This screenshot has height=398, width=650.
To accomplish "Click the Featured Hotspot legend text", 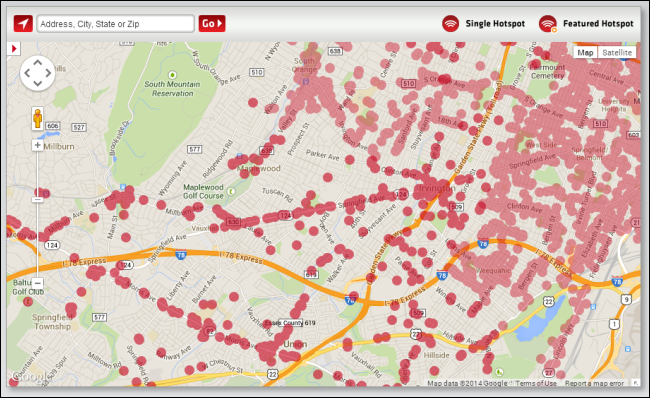I will coord(598,24).
